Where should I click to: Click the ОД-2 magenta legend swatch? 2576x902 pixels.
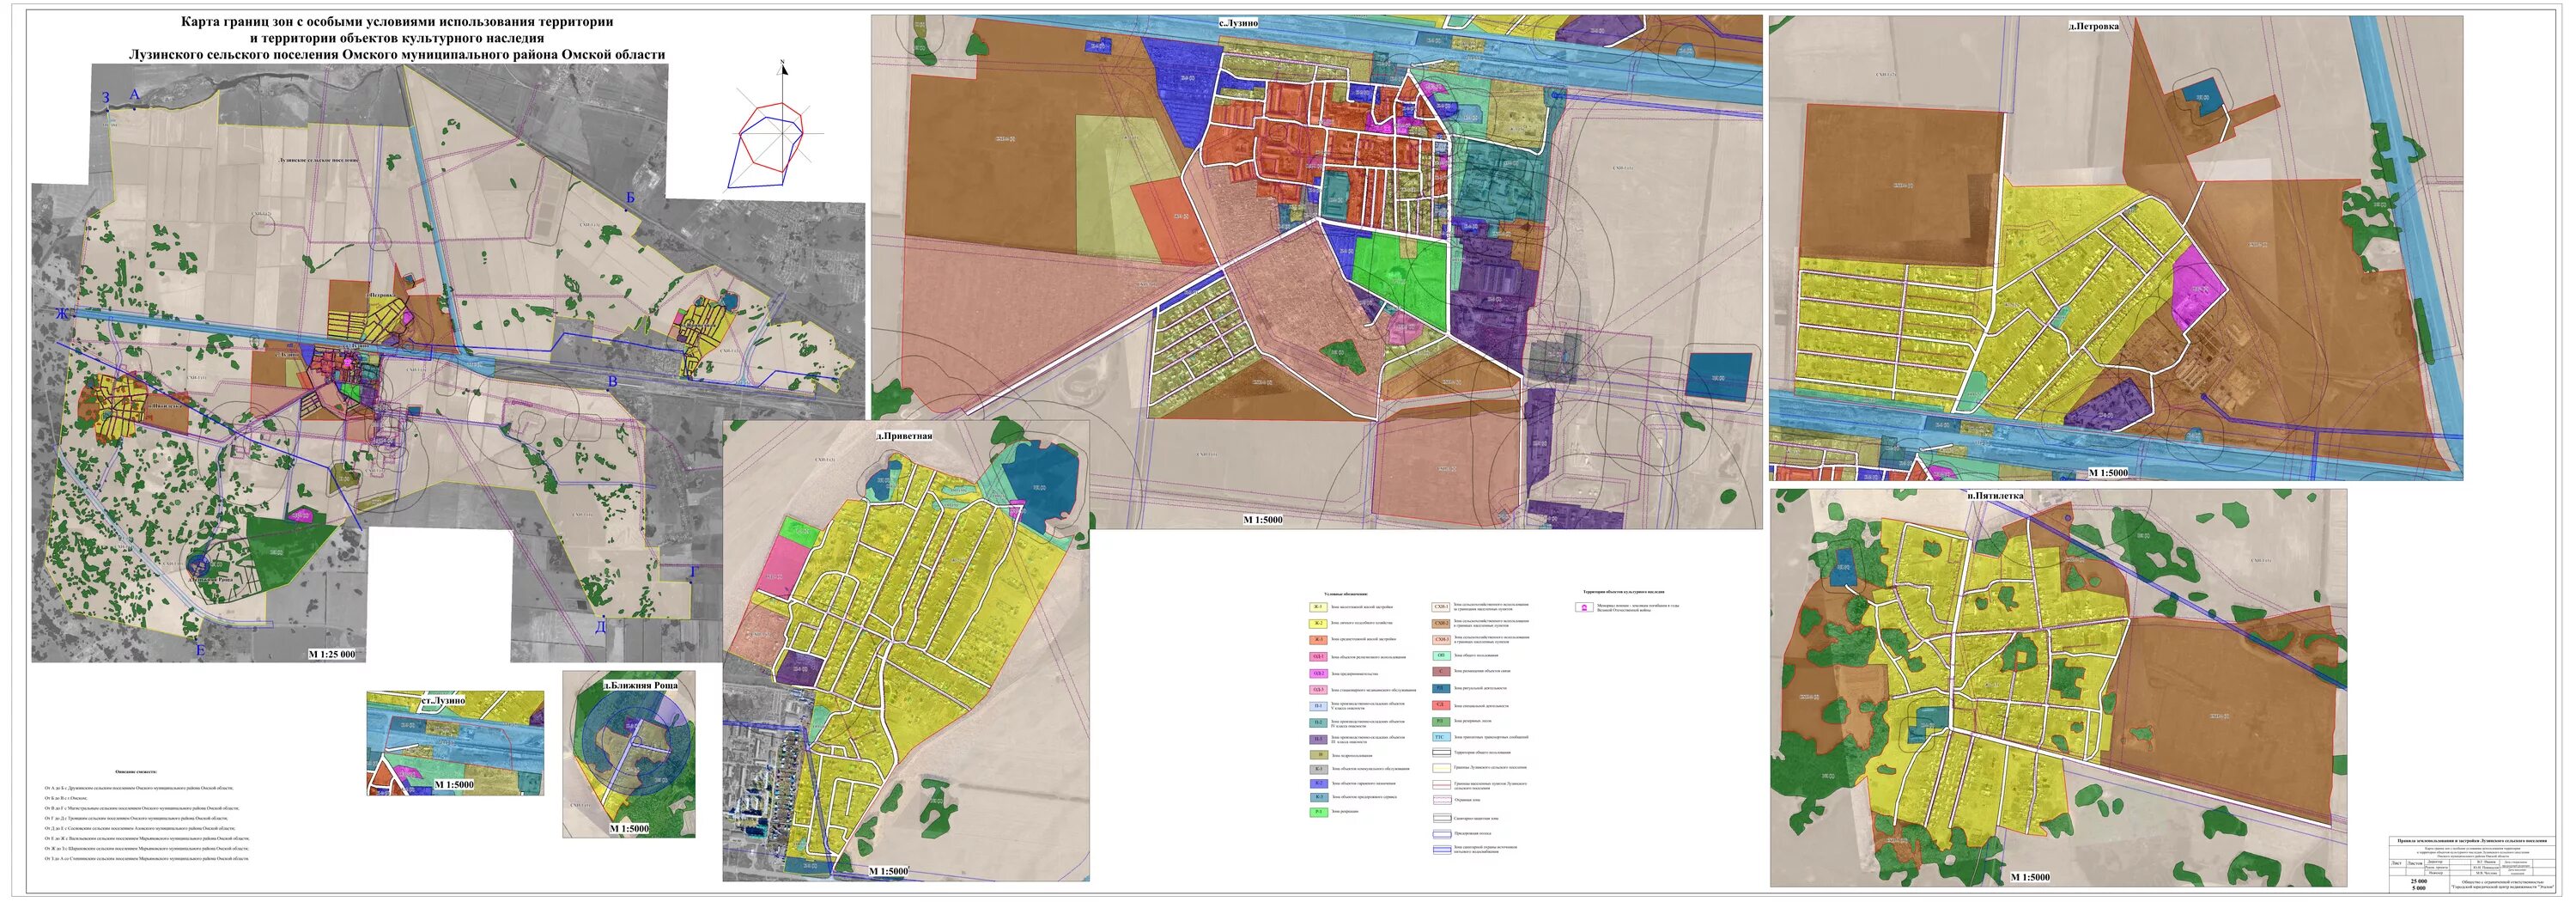point(1319,673)
